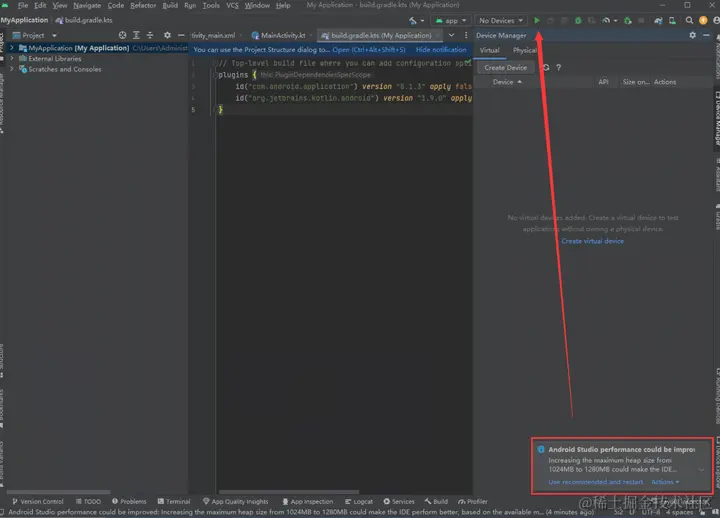Open Profiler tool window
Viewport: 720px width, 518px height.
tap(472, 501)
